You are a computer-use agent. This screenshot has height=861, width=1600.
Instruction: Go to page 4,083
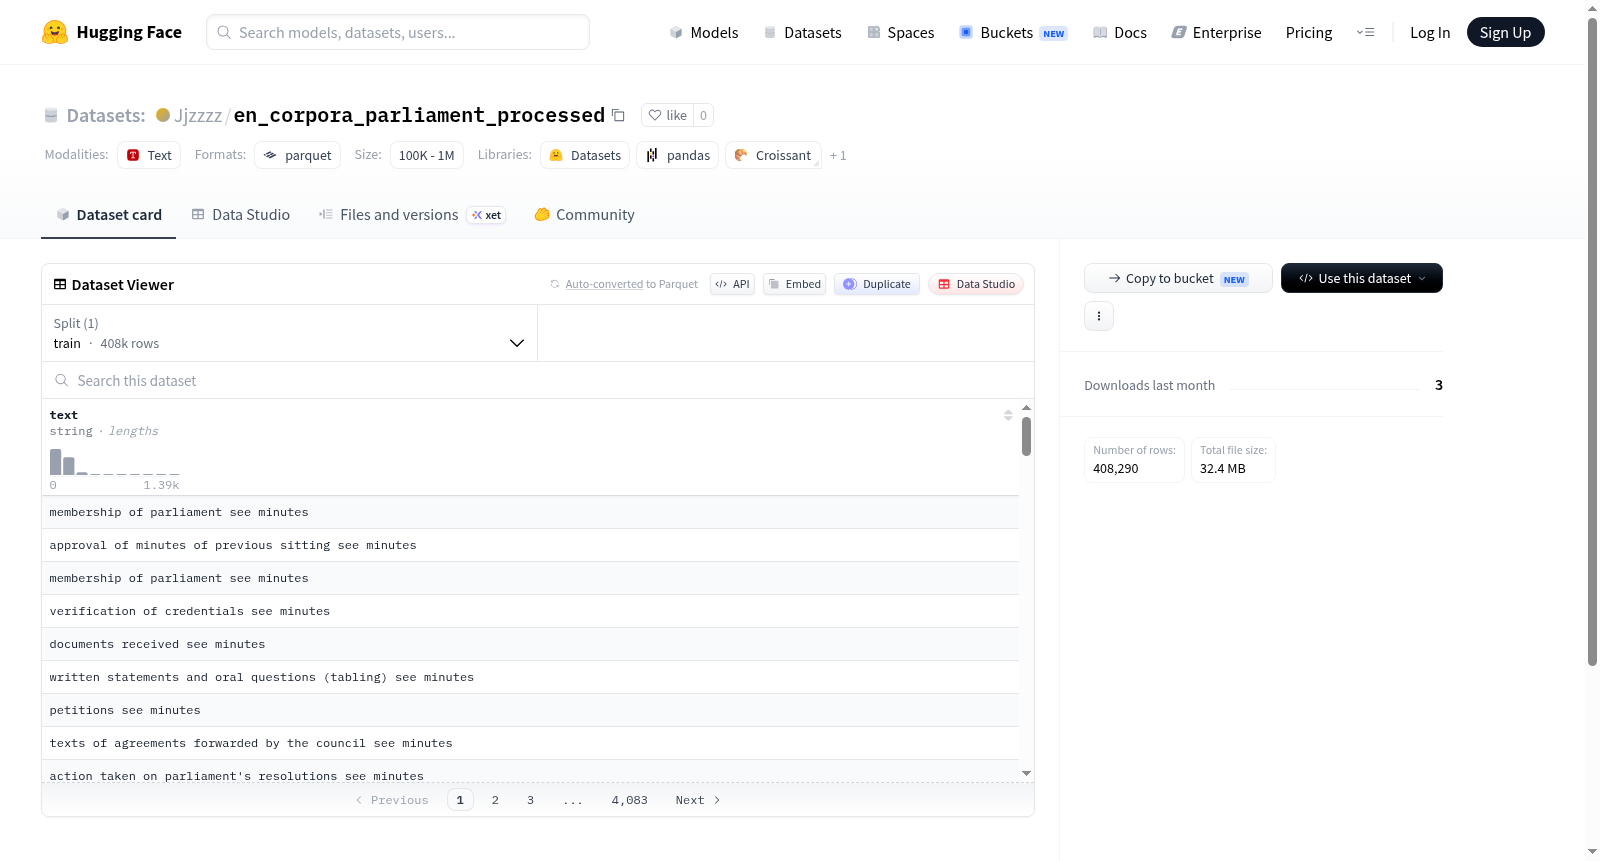630,800
